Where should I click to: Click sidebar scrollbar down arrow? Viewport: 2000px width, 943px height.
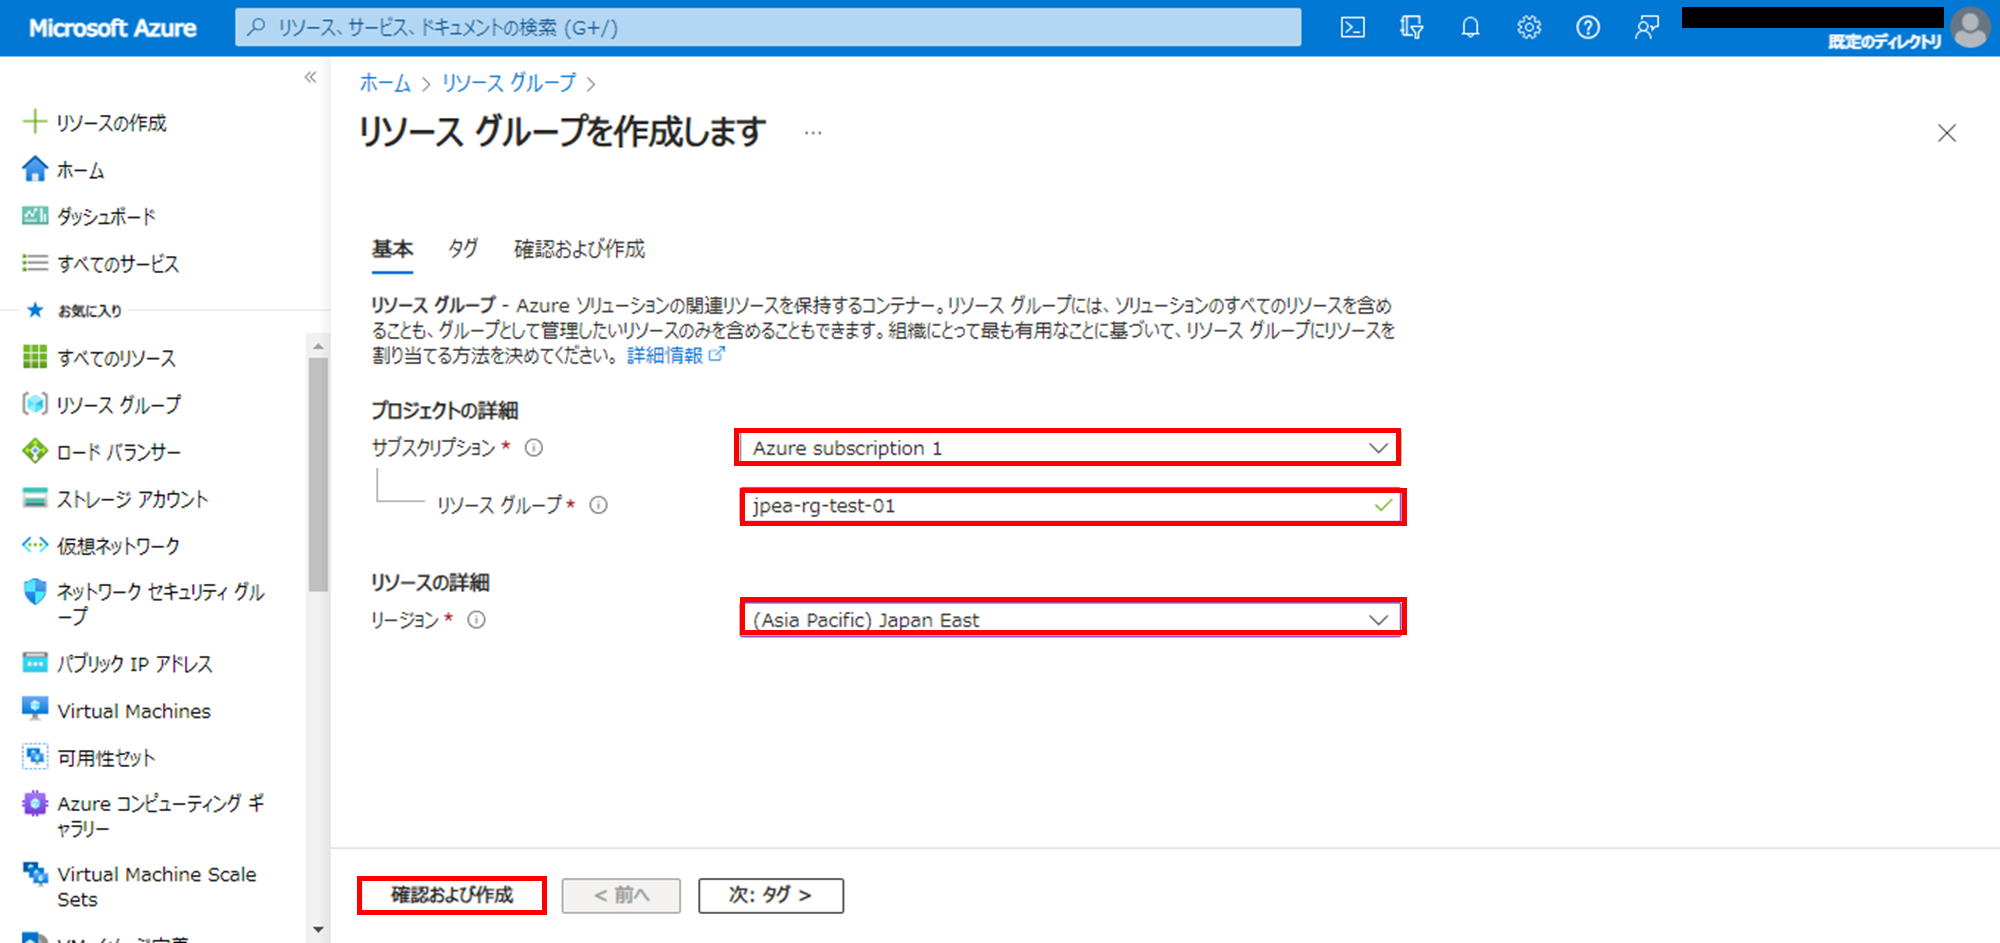click(x=318, y=930)
